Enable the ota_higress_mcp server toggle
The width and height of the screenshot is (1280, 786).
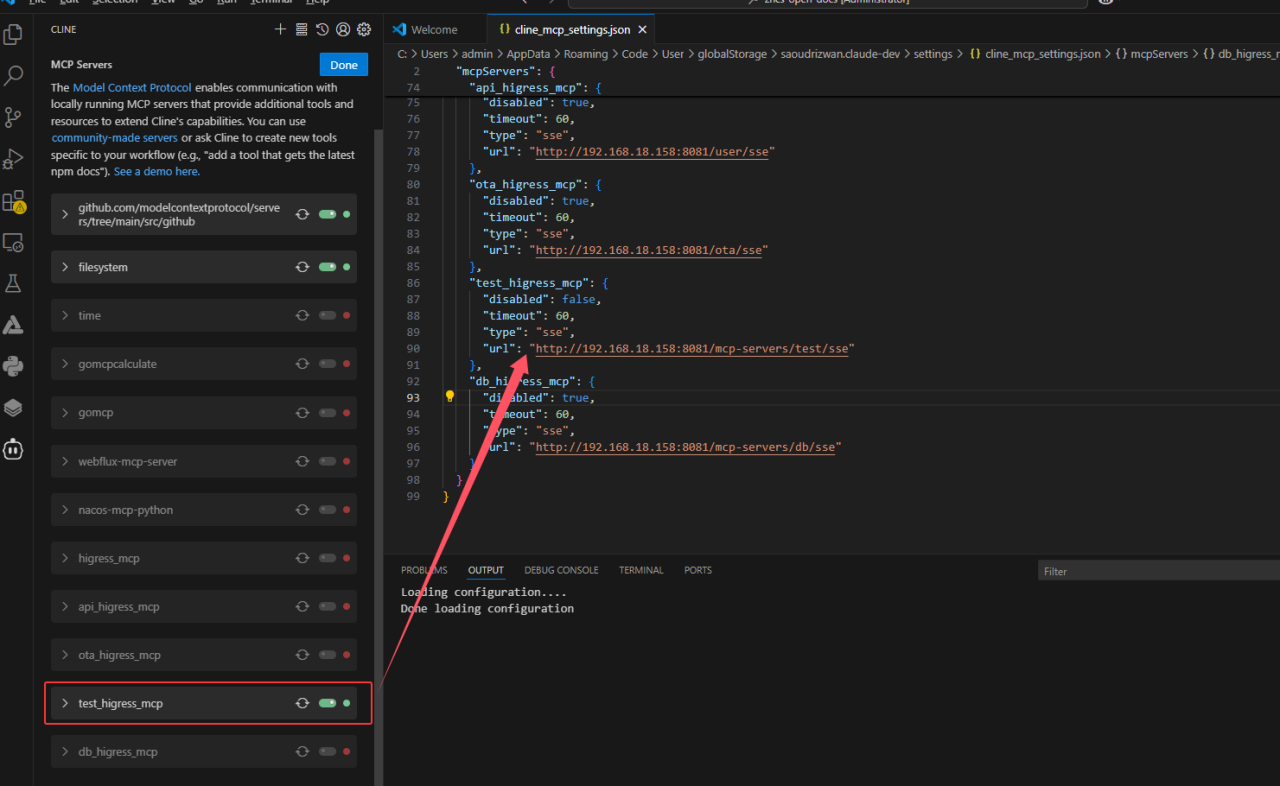tap(327, 655)
